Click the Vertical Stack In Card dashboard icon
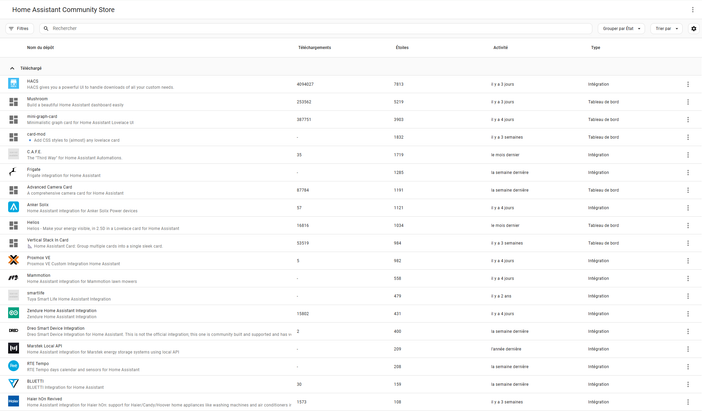Viewport: 702px width, 411px height. (x=13, y=243)
